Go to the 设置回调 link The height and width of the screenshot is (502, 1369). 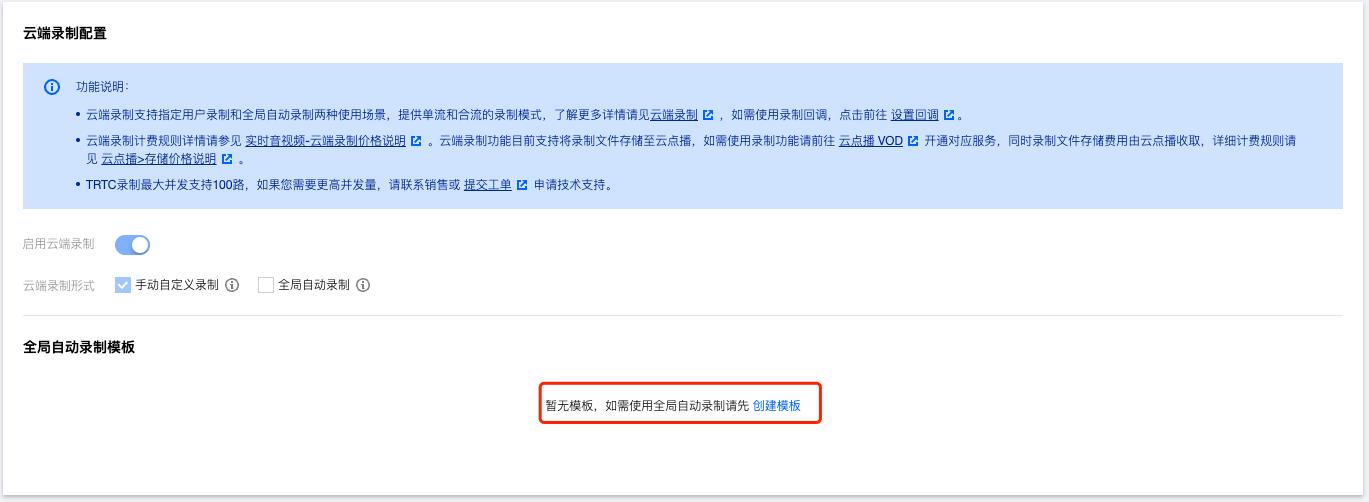[x=915, y=115]
